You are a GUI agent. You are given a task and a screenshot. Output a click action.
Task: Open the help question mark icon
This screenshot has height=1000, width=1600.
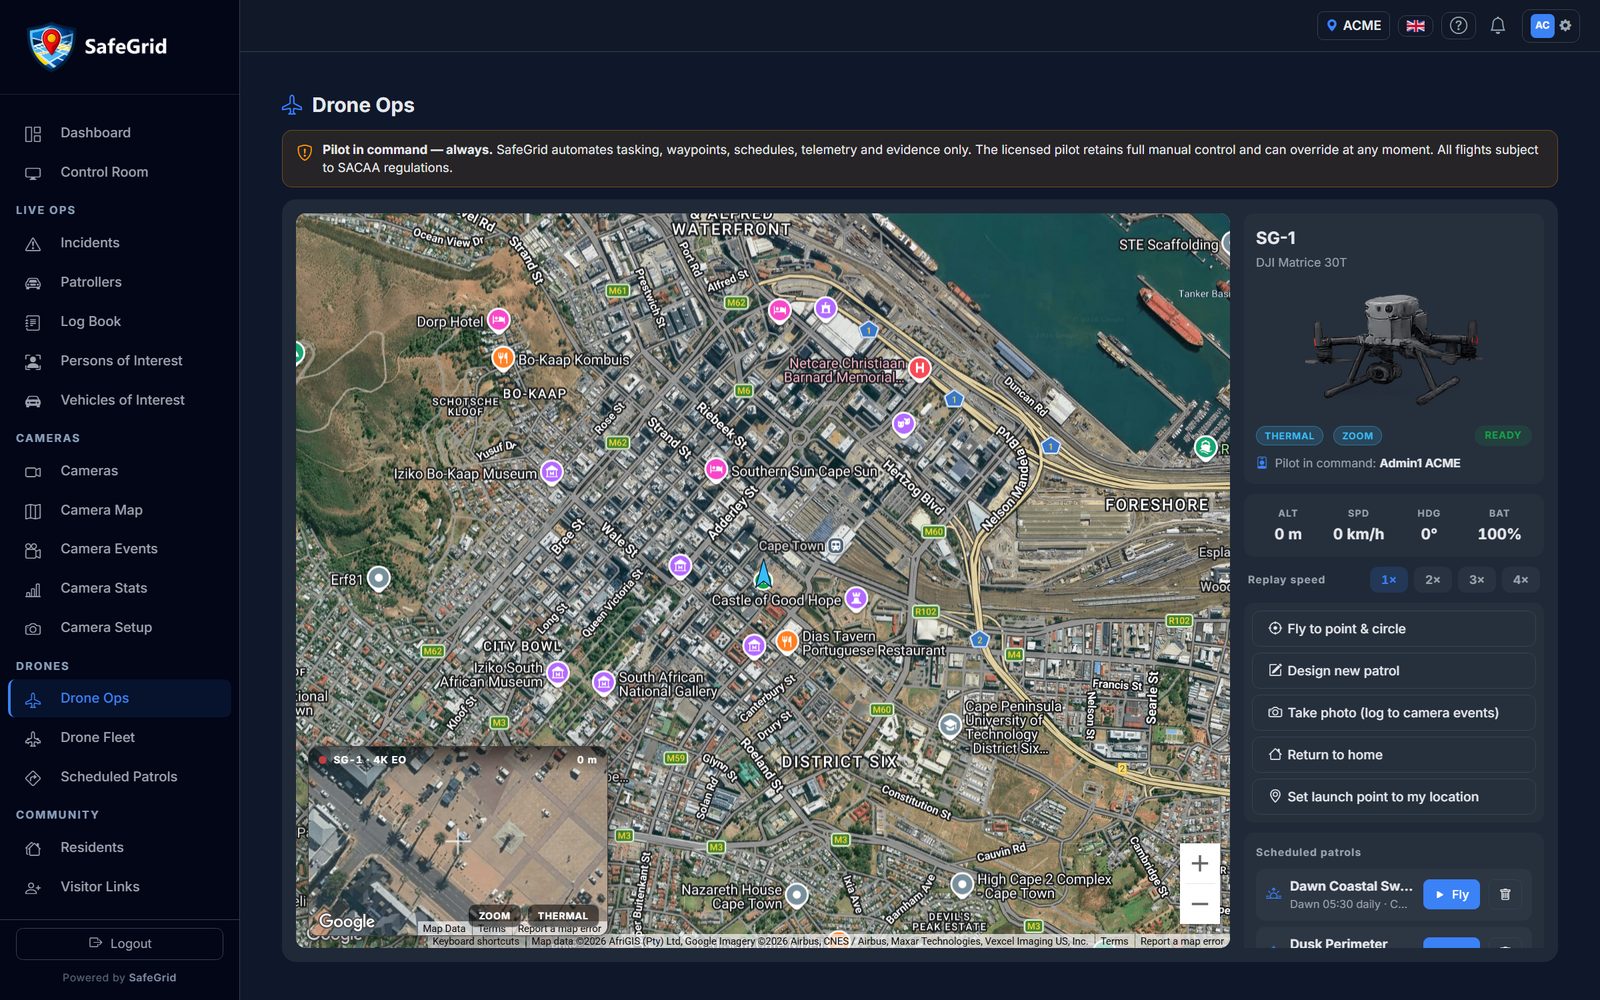[1458, 26]
